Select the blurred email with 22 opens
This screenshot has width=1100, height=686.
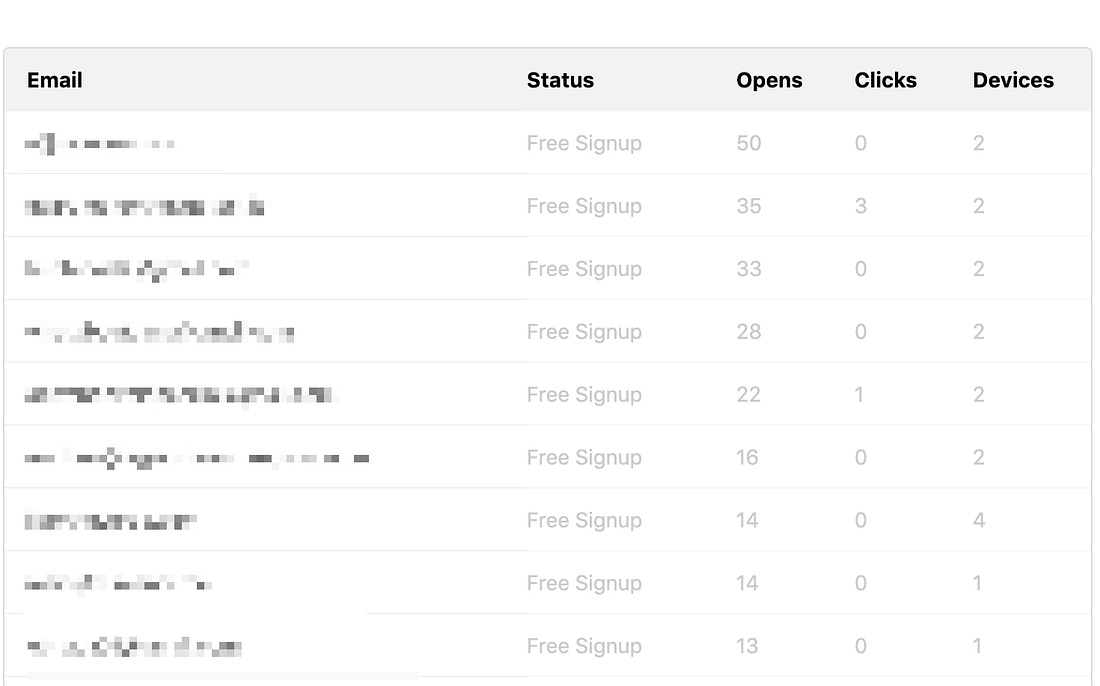(x=180, y=396)
